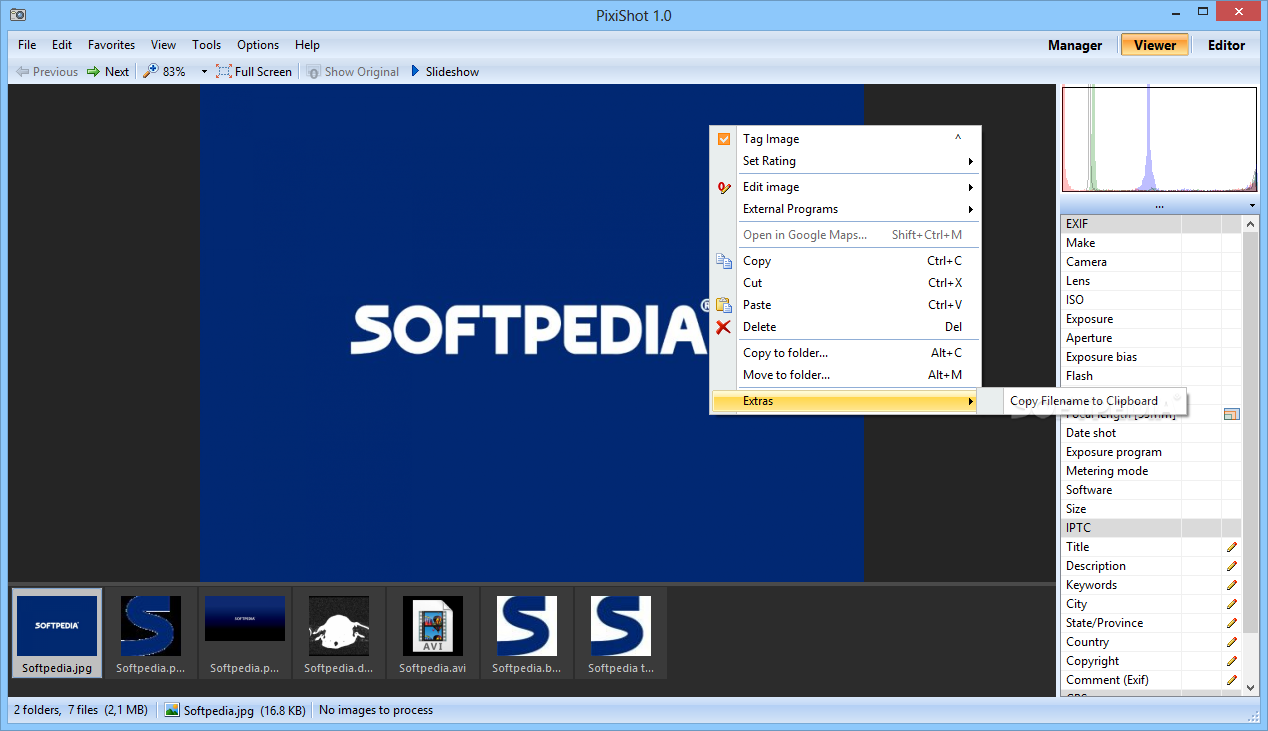Open the File menu
Image resolution: width=1268 pixels, height=731 pixels.
(x=27, y=45)
